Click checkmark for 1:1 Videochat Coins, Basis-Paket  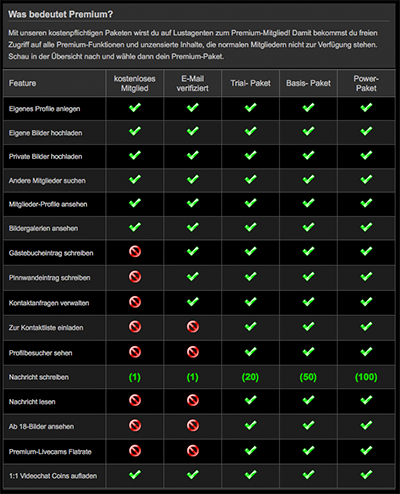pos(308,474)
